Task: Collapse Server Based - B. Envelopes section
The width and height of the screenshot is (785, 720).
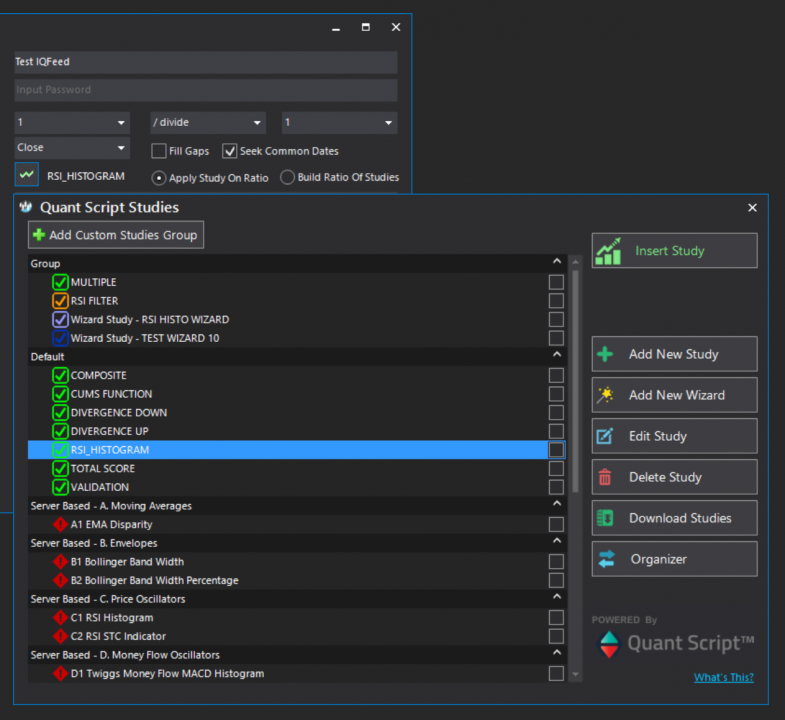Action: (x=557, y=541)
